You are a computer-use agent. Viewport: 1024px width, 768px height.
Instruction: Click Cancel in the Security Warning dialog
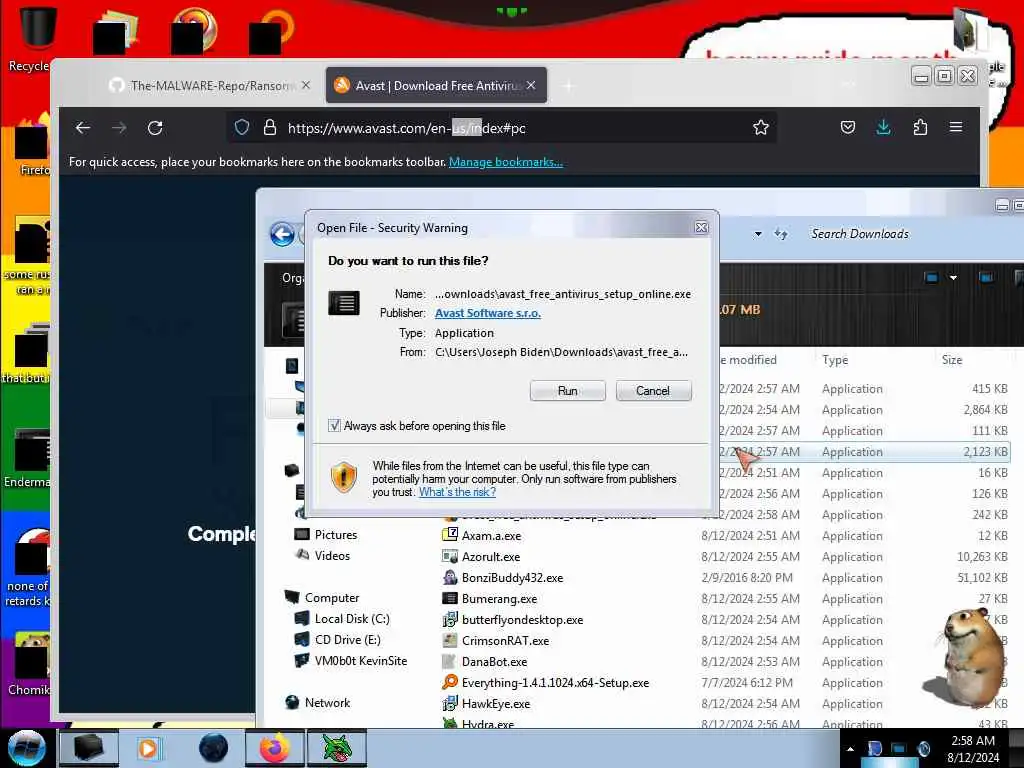[653, 391]
